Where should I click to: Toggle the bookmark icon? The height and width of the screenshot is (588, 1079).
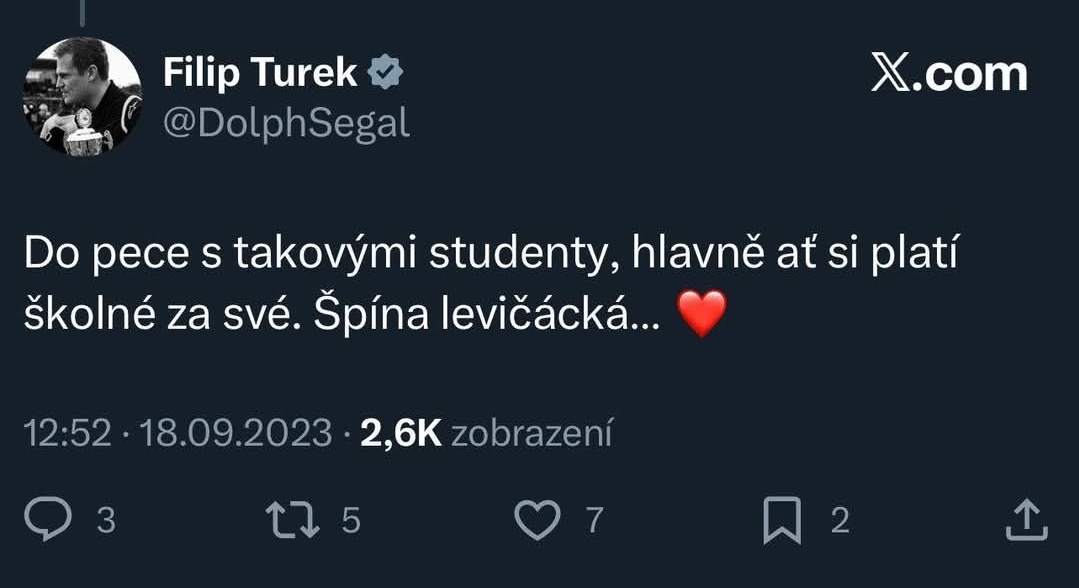[x=782, y=521]
